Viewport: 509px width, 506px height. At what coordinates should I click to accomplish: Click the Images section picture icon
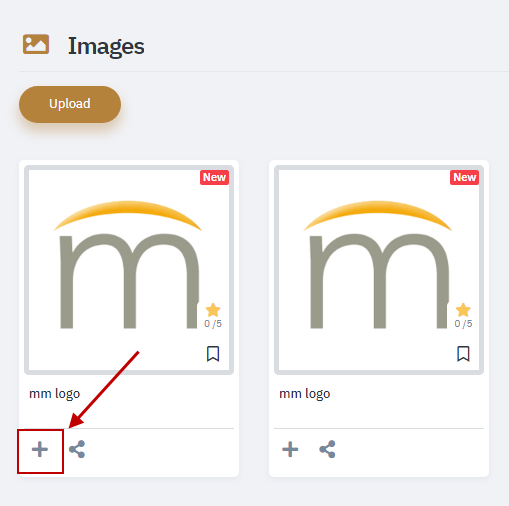pyautogui.click(x=36, y=44)
